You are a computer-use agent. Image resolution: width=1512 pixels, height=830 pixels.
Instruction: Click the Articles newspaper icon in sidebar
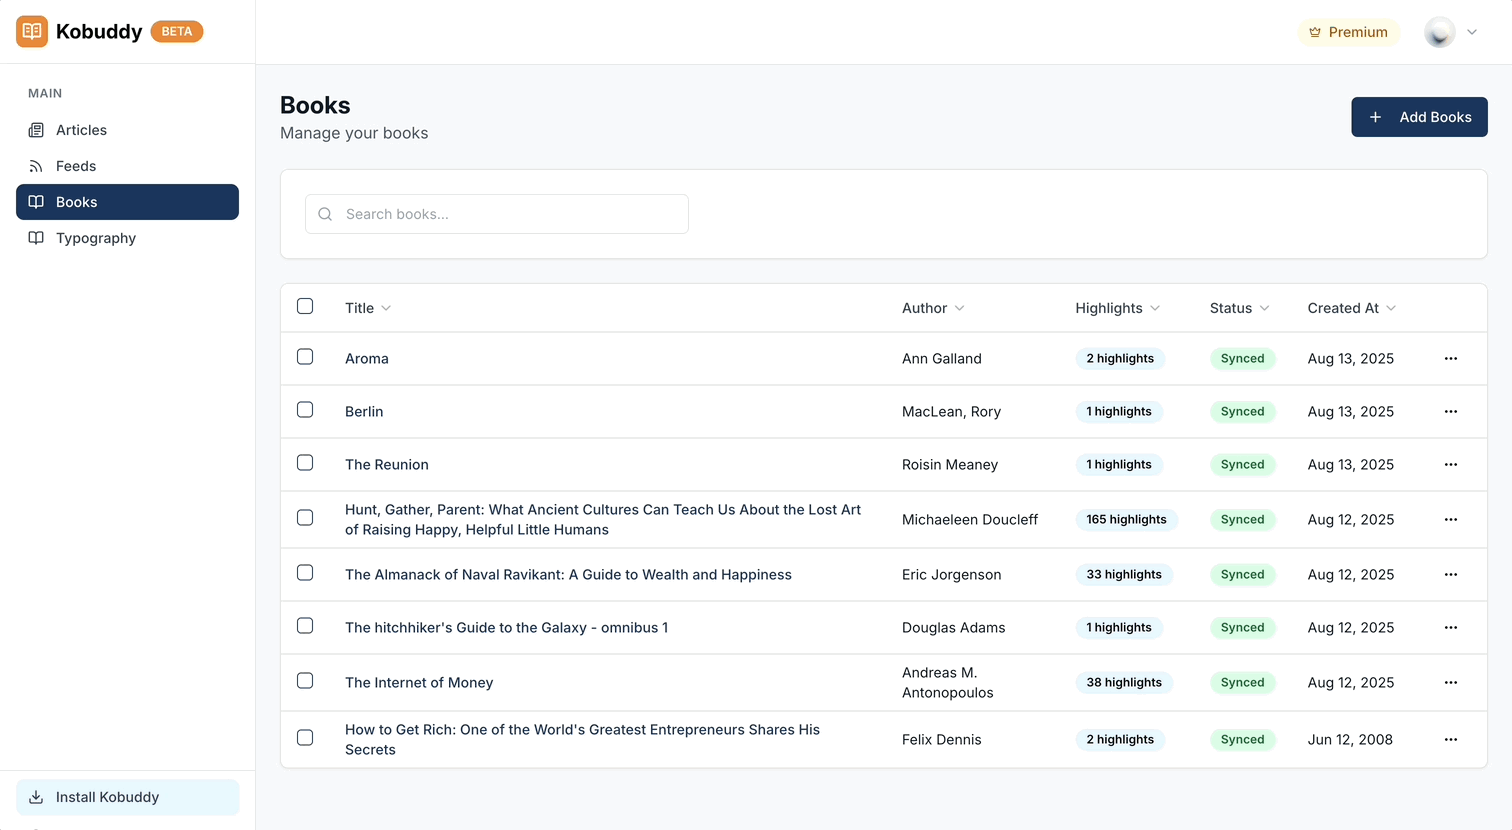36,130
